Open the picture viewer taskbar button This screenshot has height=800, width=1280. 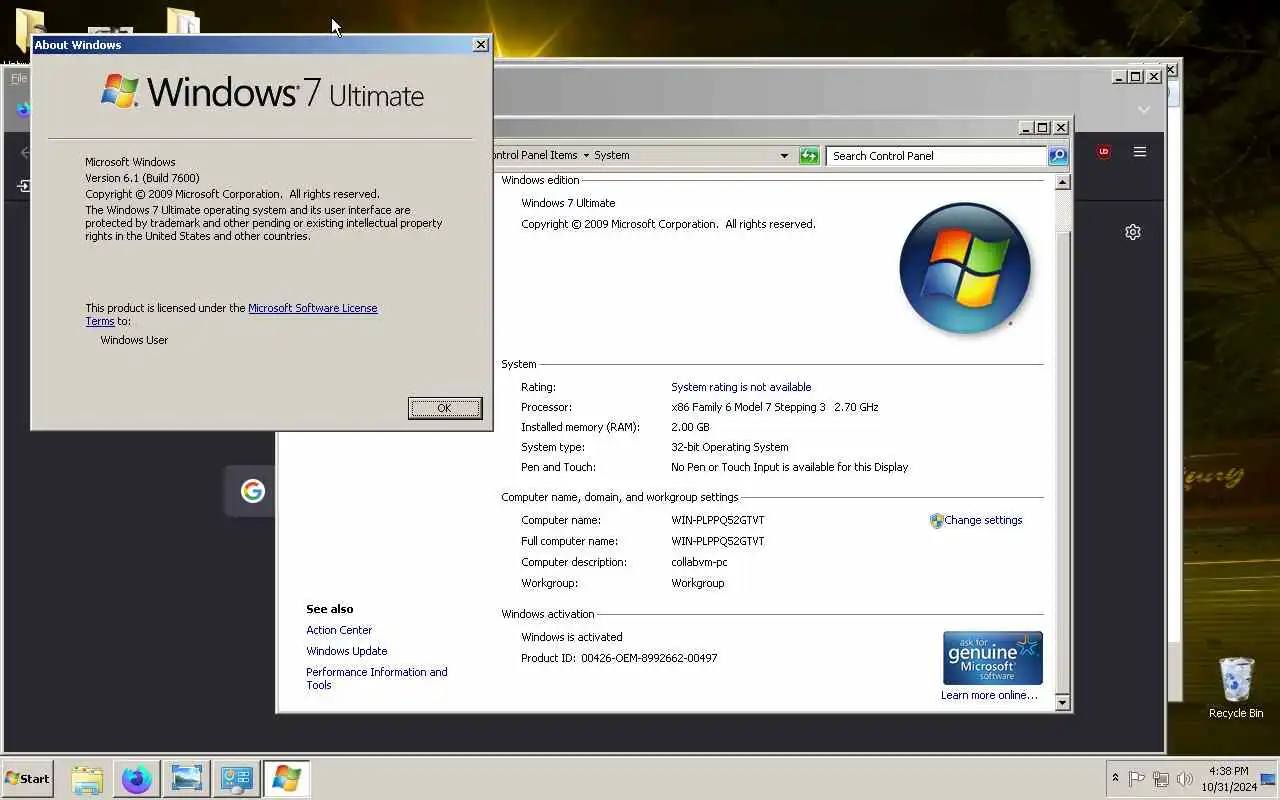coord(187,778)
